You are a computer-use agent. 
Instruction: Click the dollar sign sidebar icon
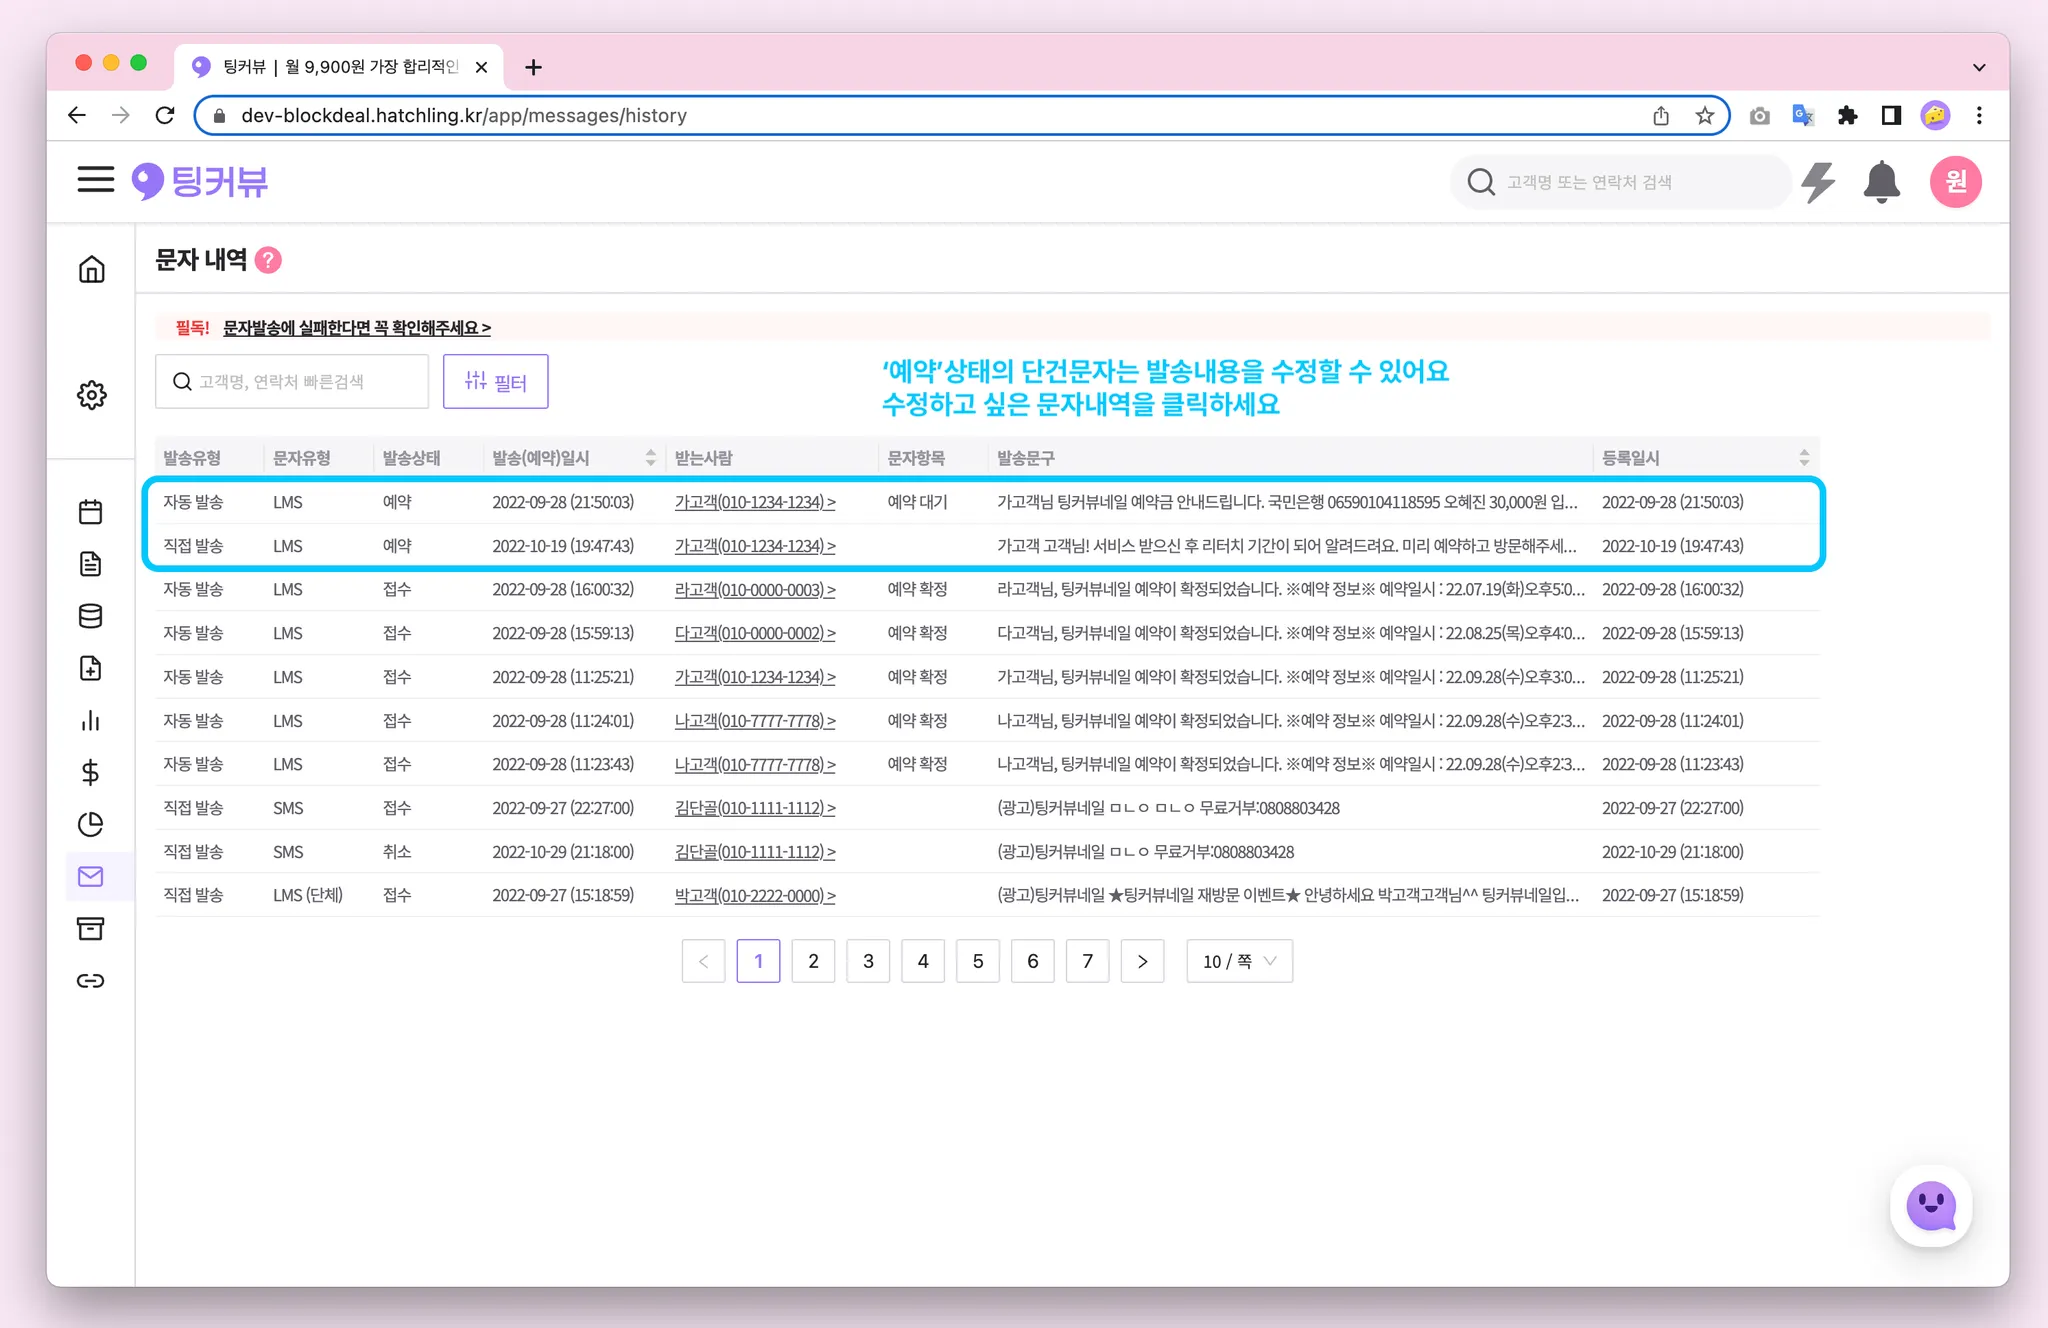click(90, 772)
